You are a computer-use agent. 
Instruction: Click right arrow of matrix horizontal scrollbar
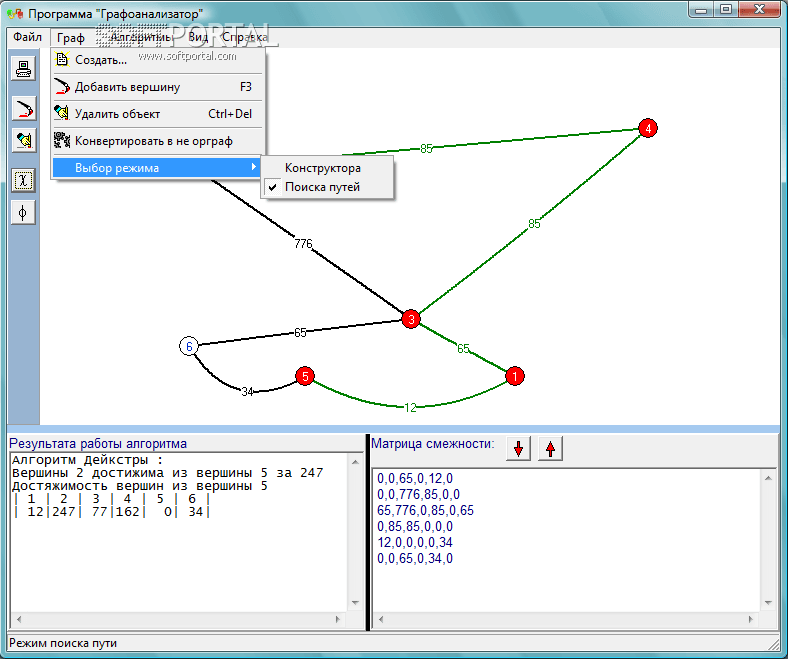point(751,619)
